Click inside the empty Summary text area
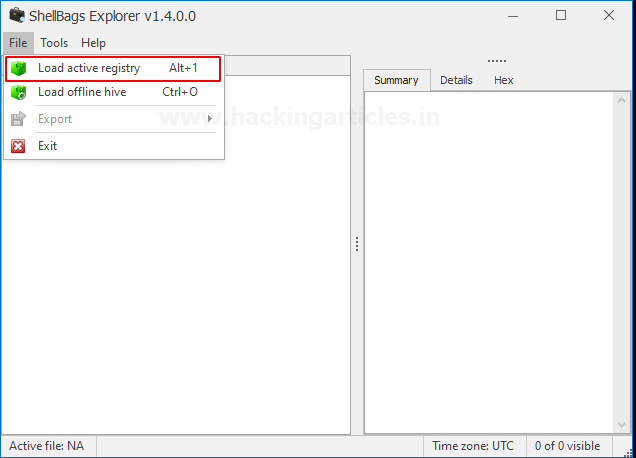 489,262
